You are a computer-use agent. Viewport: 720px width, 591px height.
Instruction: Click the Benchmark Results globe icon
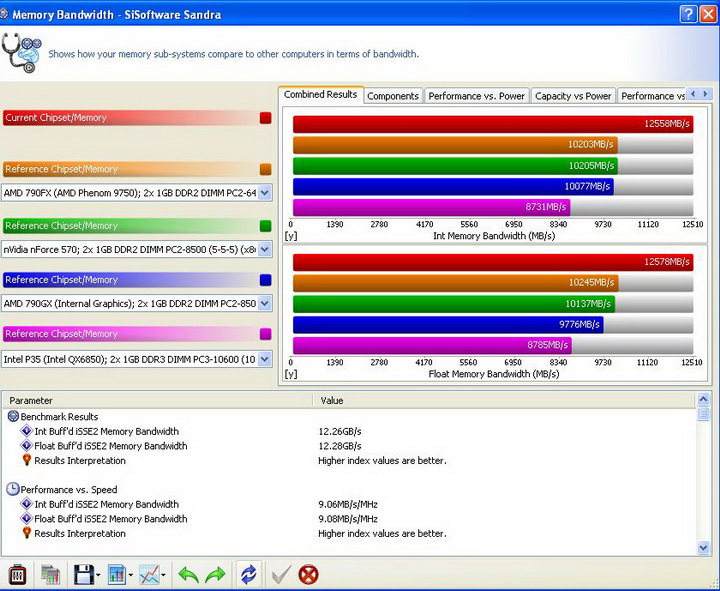click(13, 417)
